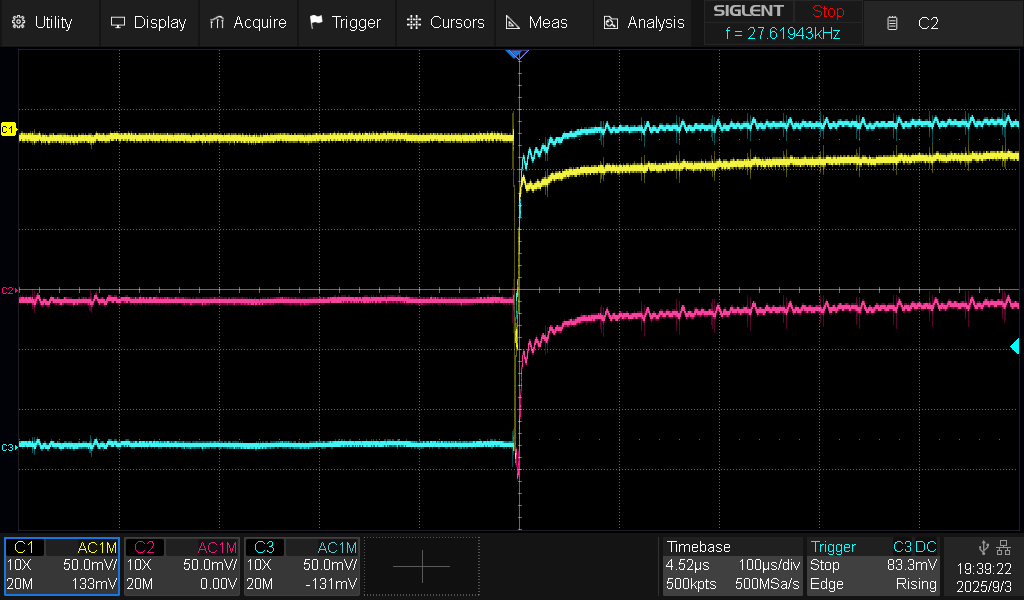Screen dimensions: 1024x600
Task: Open the Meas measurement menu
Action: point(536,22)
